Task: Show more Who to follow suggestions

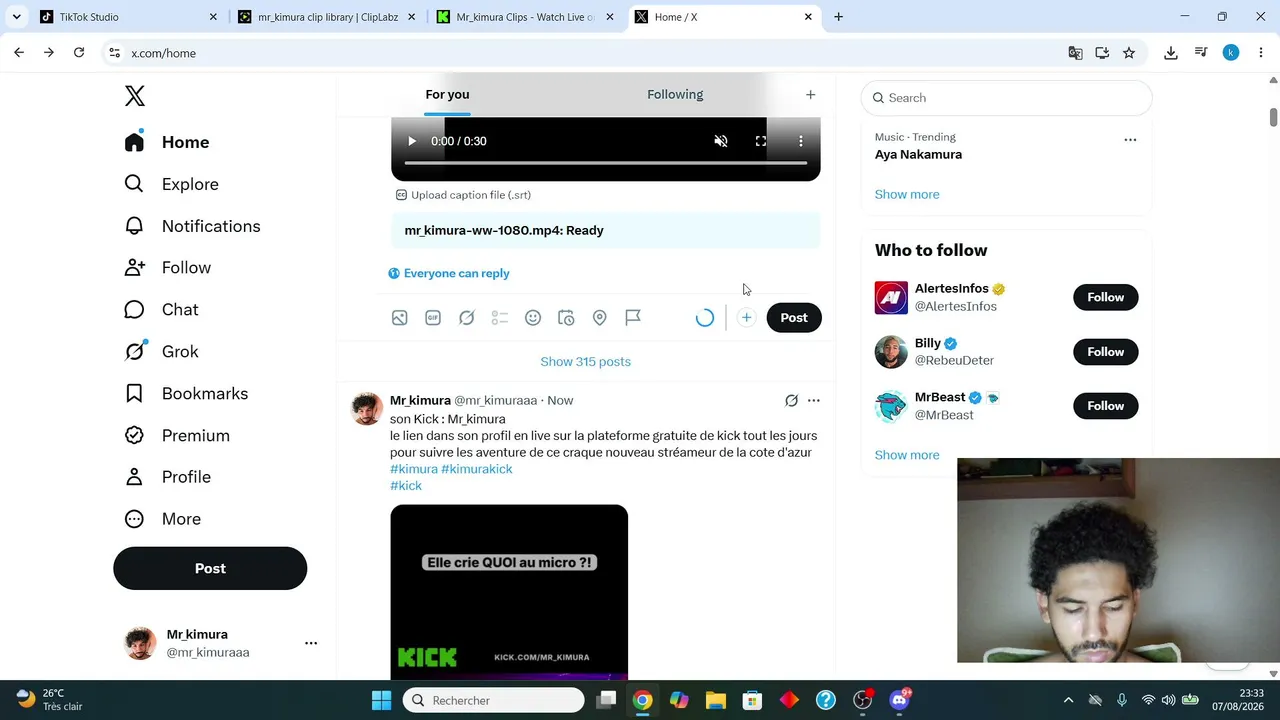Action: pyautogui.click(x=907, y=455)
